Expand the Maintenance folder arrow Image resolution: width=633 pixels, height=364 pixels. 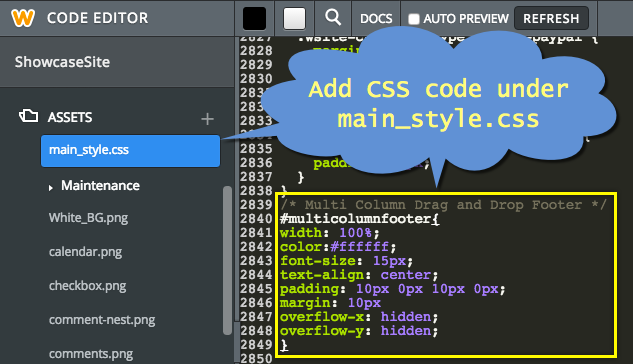pyautogui.click(x=50, y=188)
